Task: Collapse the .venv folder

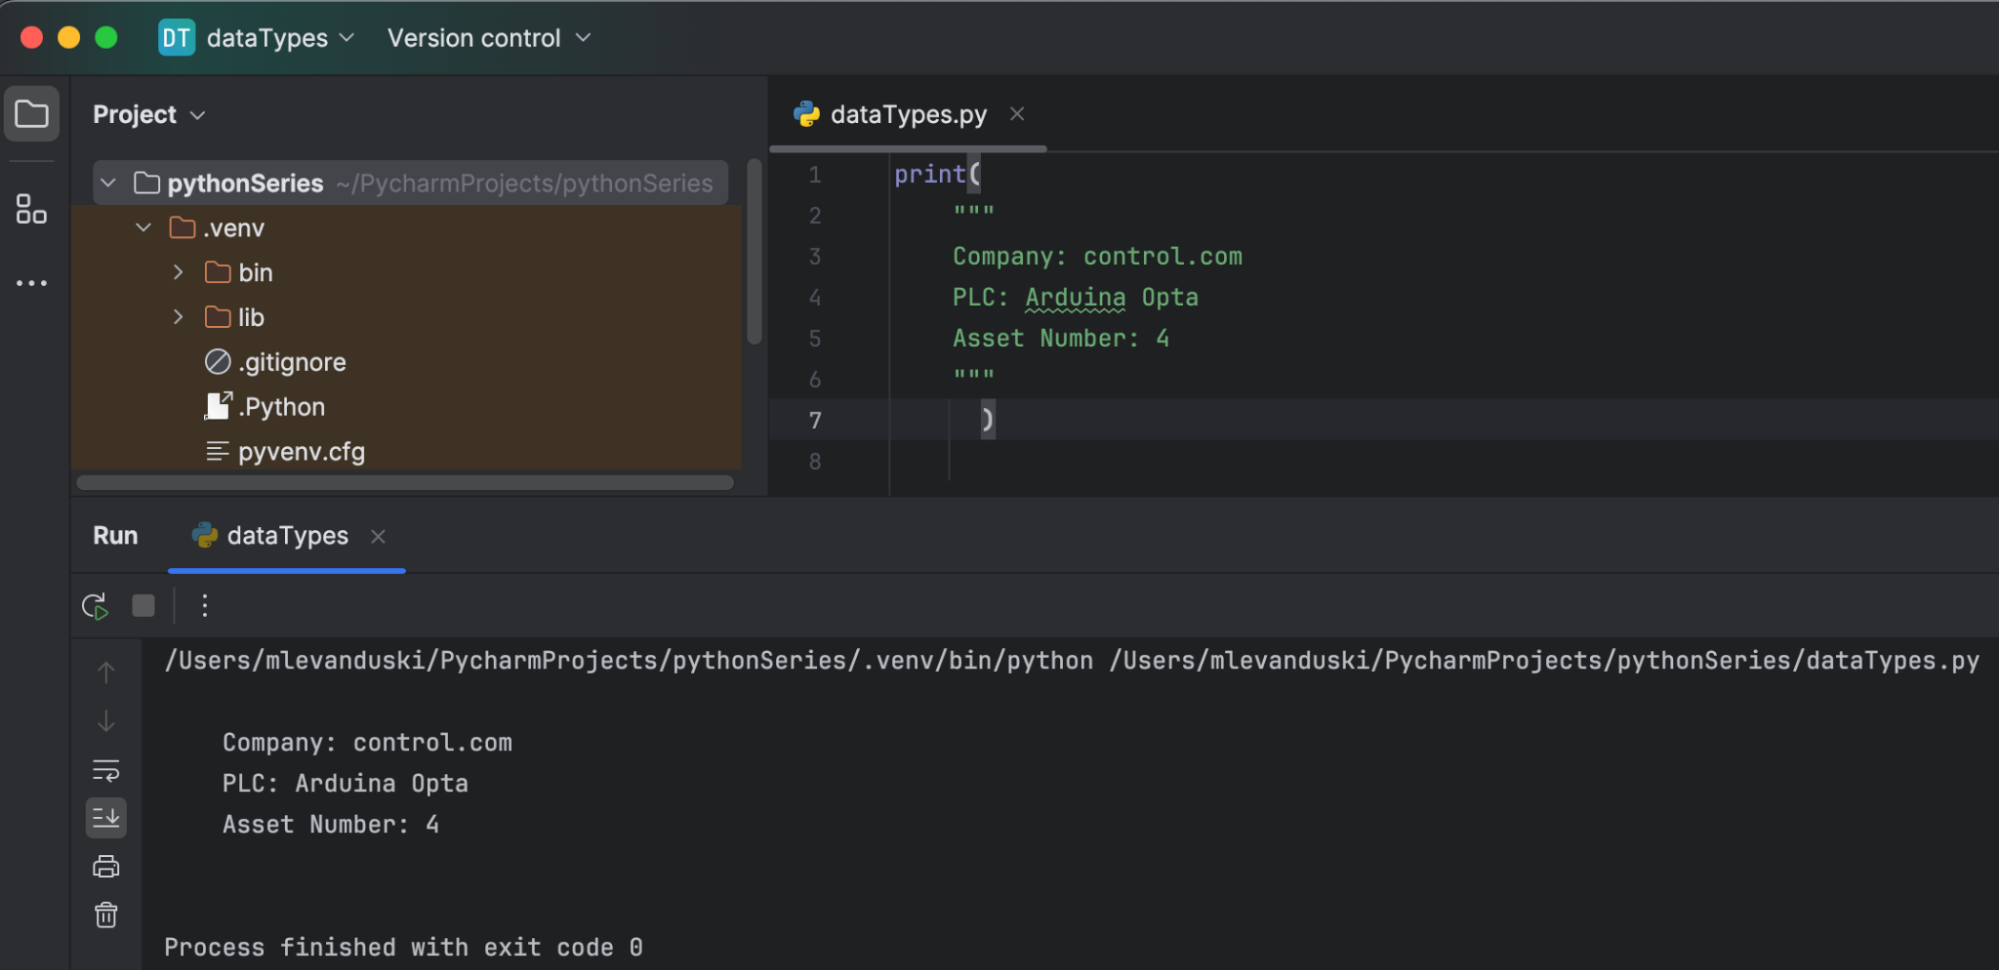Action: (143, 227)
